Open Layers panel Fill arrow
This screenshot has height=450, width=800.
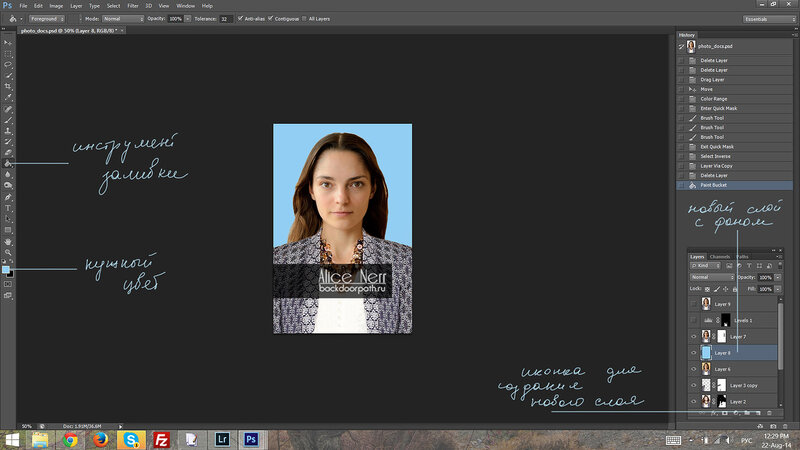tap(778, 289)
